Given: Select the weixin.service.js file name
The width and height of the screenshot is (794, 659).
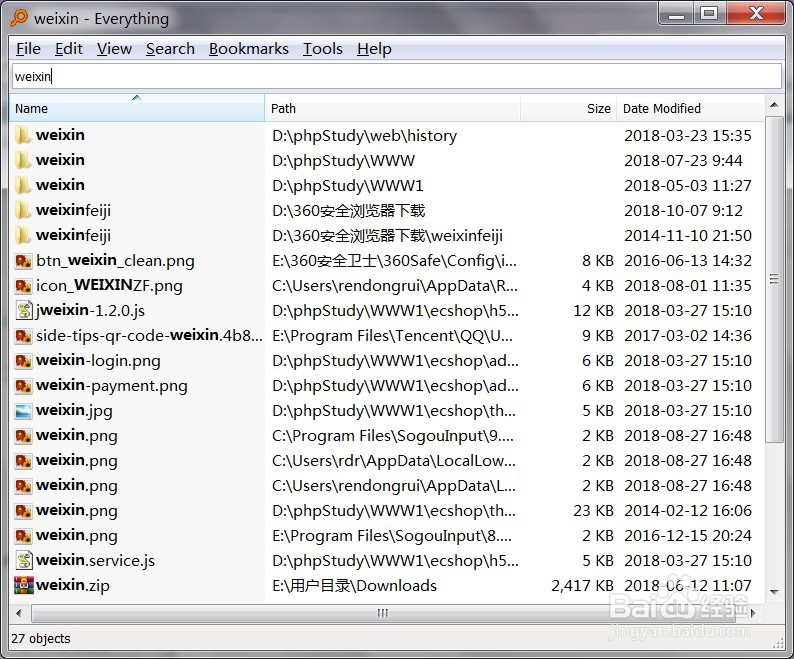Looking at the screenshot, I should tap(95, 560).
